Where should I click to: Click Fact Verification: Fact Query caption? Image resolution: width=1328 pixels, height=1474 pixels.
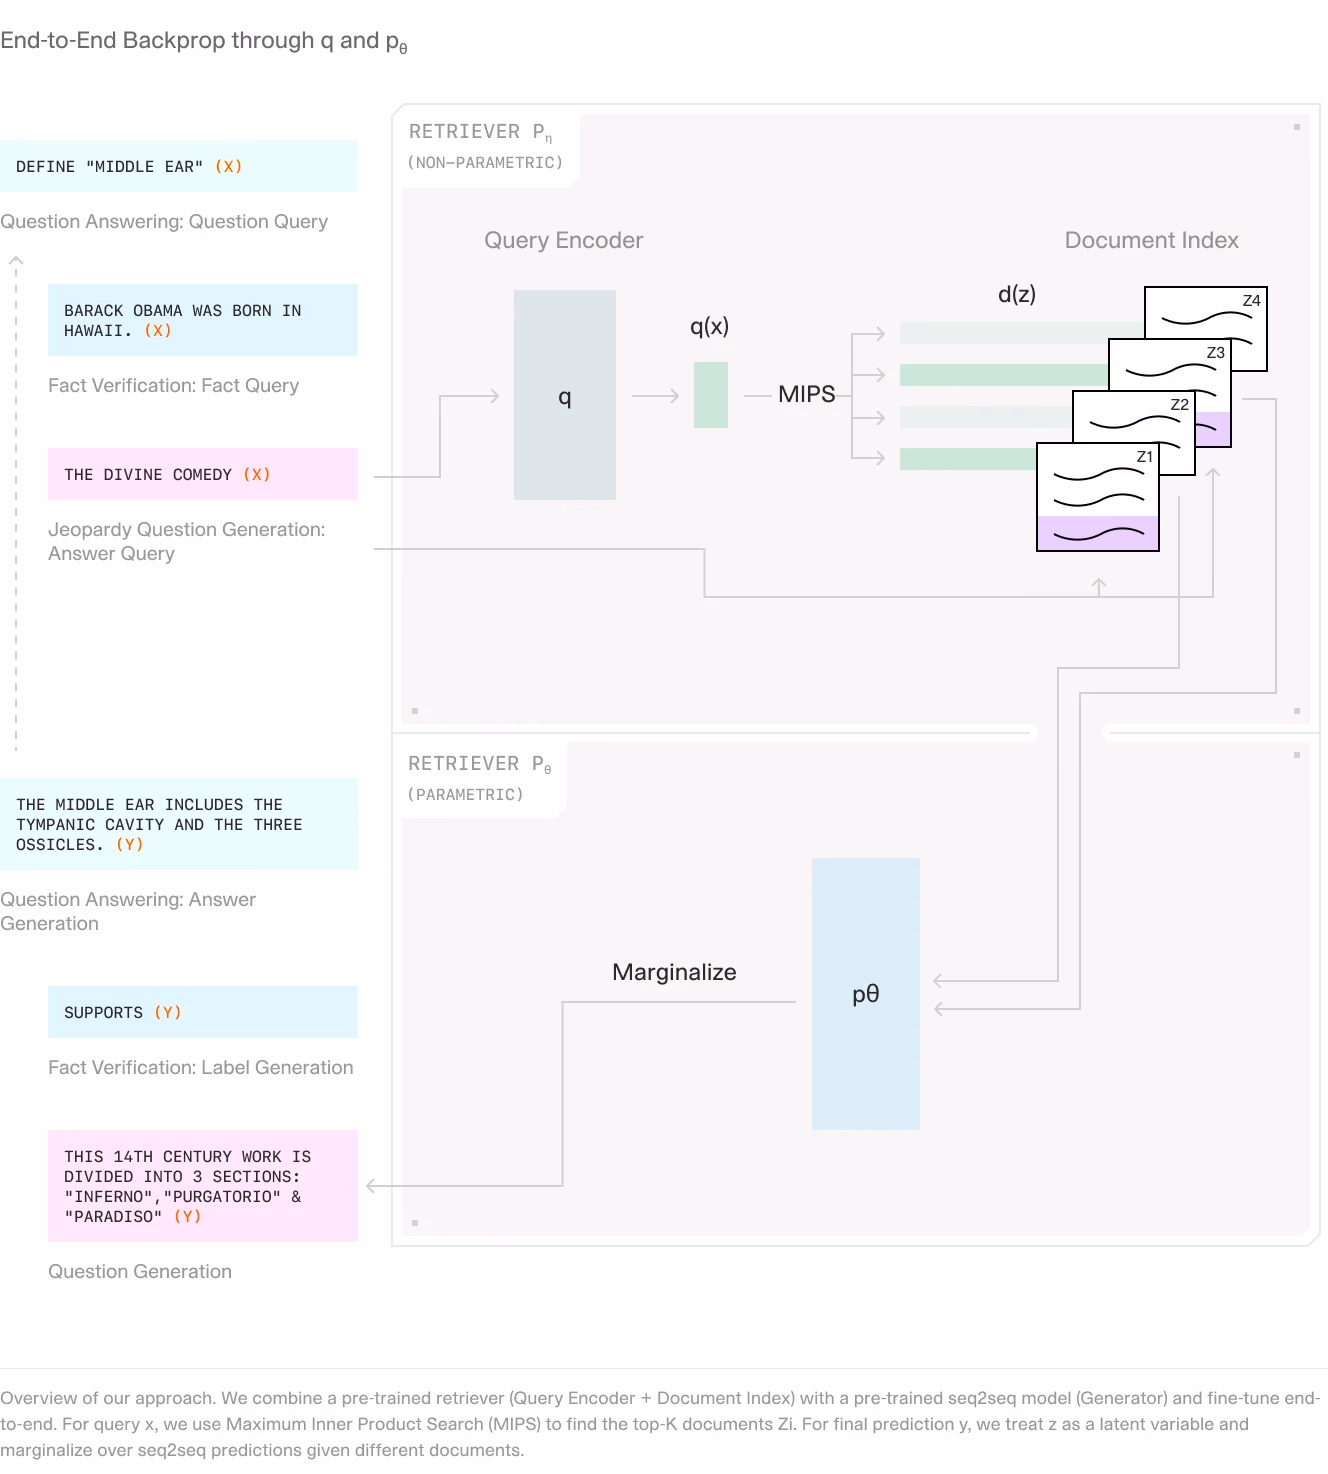click(x=174, y=385)
